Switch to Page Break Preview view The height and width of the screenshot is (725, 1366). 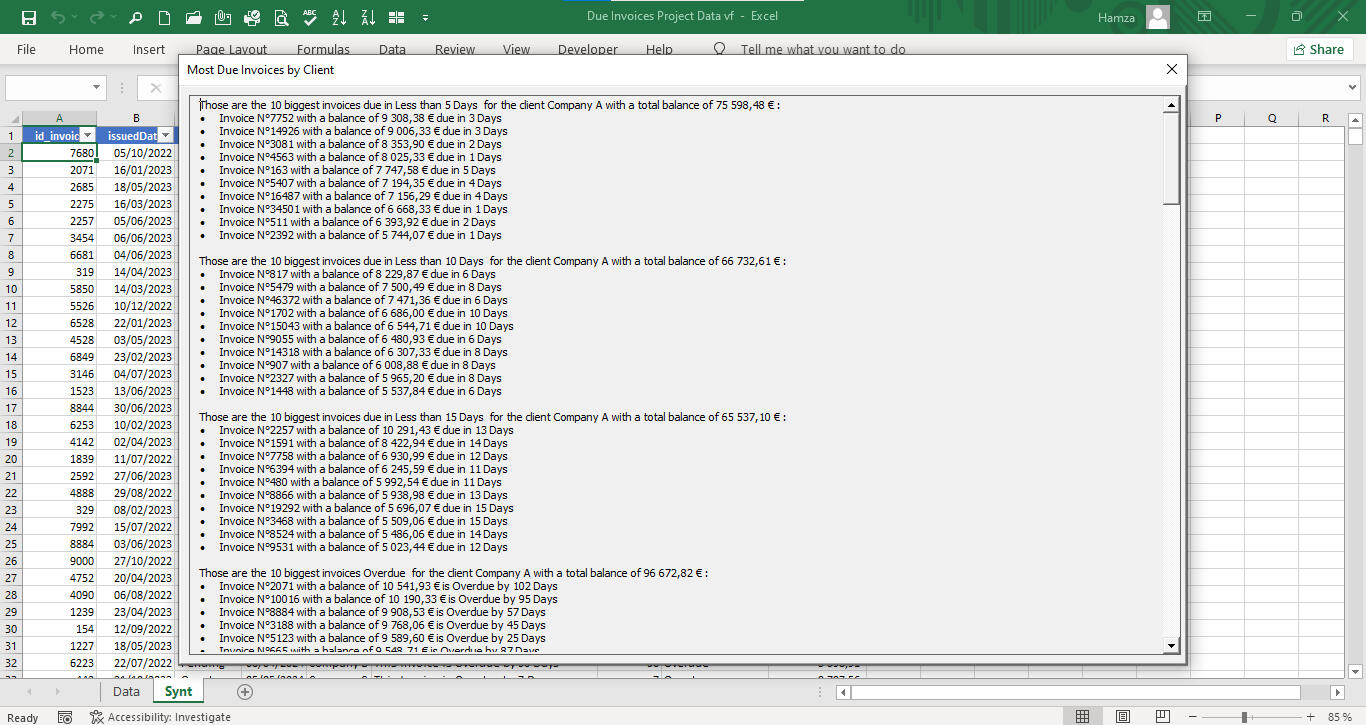tap(1162, 717)
